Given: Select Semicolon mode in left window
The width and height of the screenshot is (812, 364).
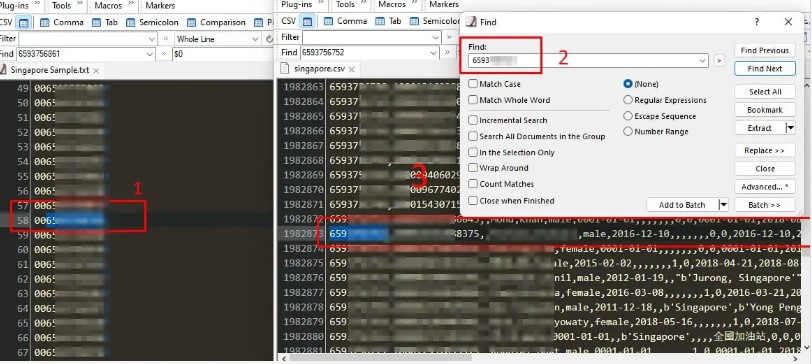Looking at the screenshot, I should (x=152, y=22).
